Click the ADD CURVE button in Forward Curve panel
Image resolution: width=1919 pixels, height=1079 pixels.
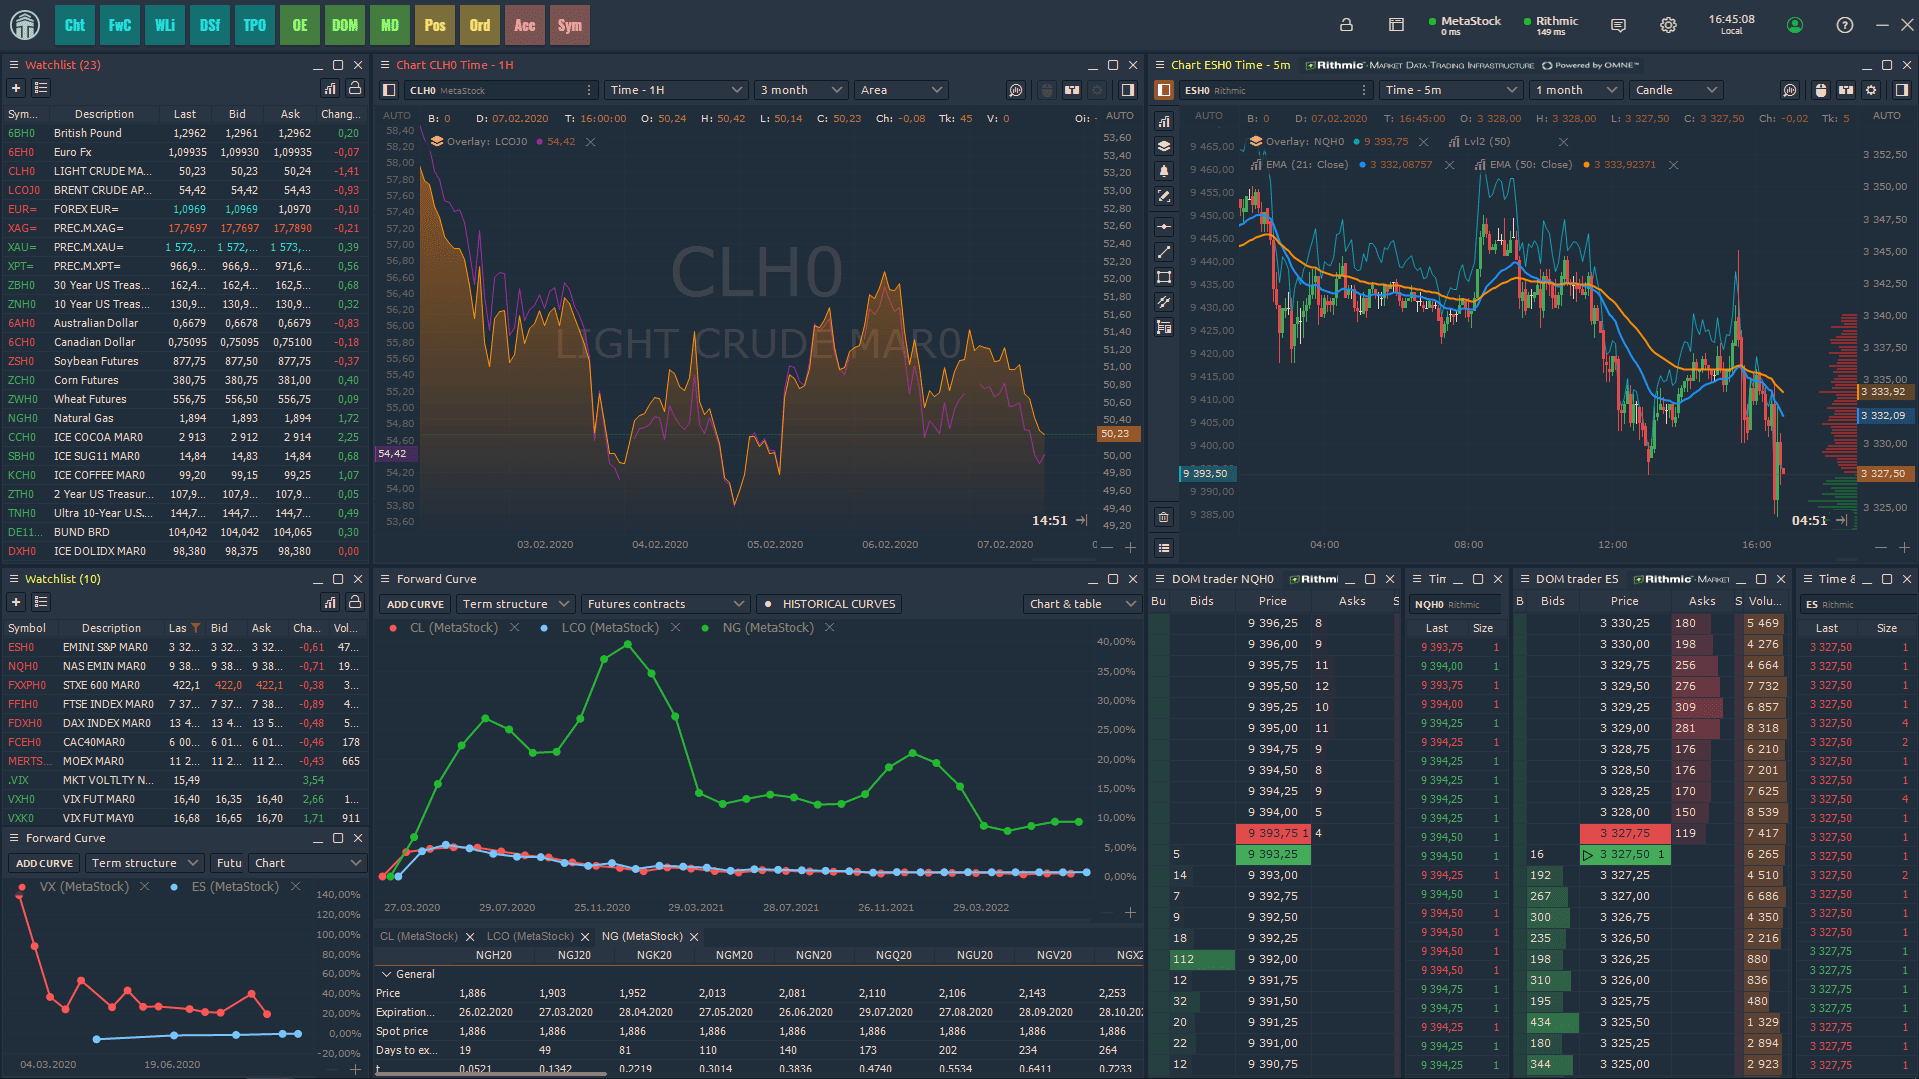[414, 604]
